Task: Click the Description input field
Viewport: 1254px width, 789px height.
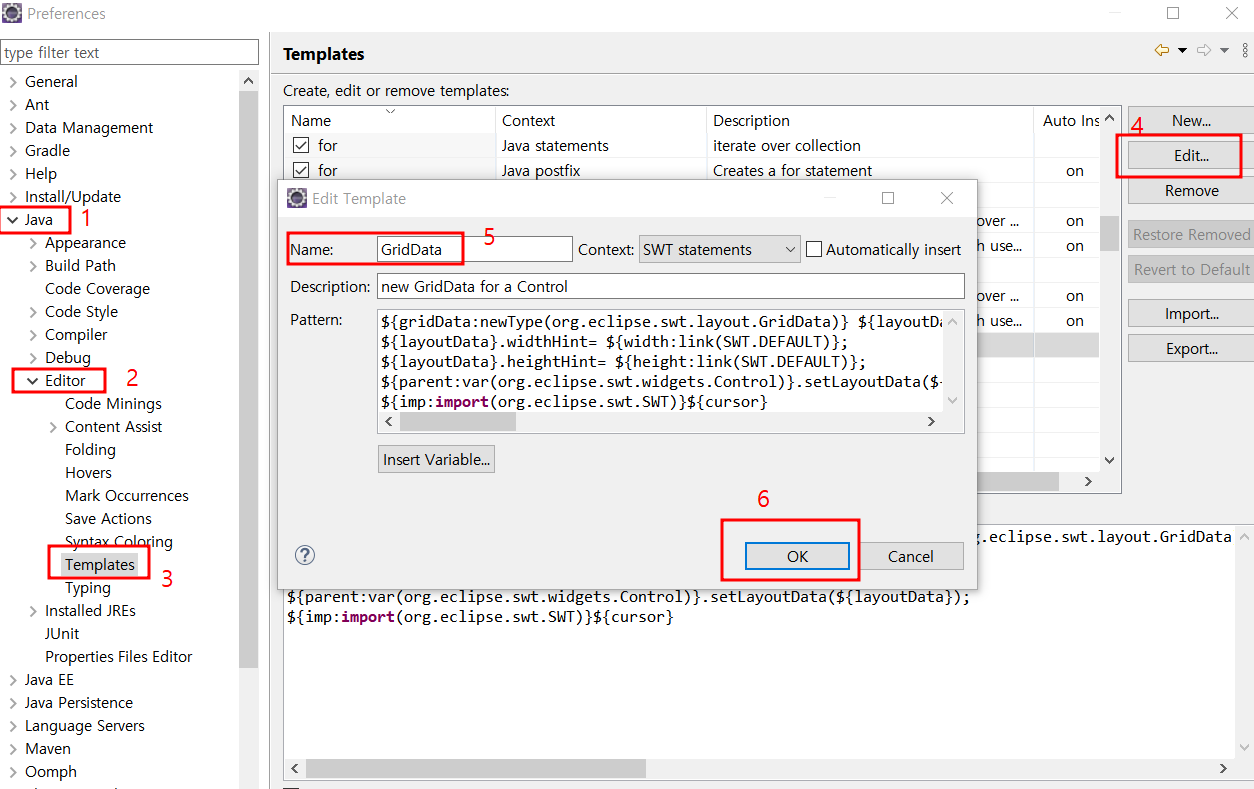Action: tap(670, 287)
